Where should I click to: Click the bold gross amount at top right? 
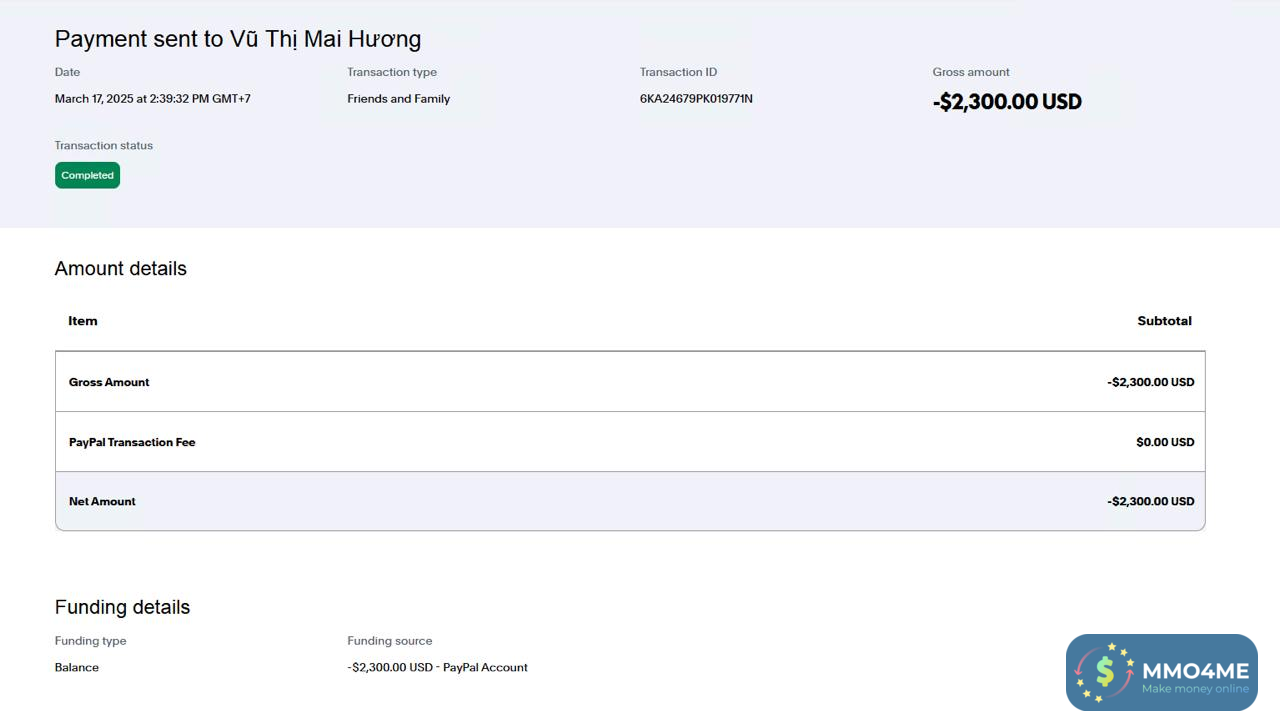1006,102
